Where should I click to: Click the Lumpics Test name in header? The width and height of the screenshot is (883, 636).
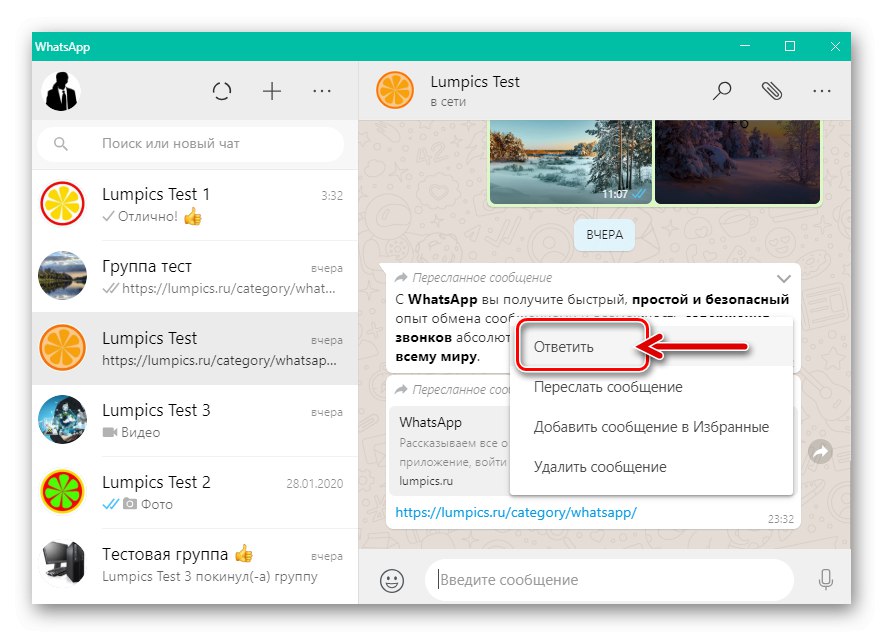coord(475,82)
